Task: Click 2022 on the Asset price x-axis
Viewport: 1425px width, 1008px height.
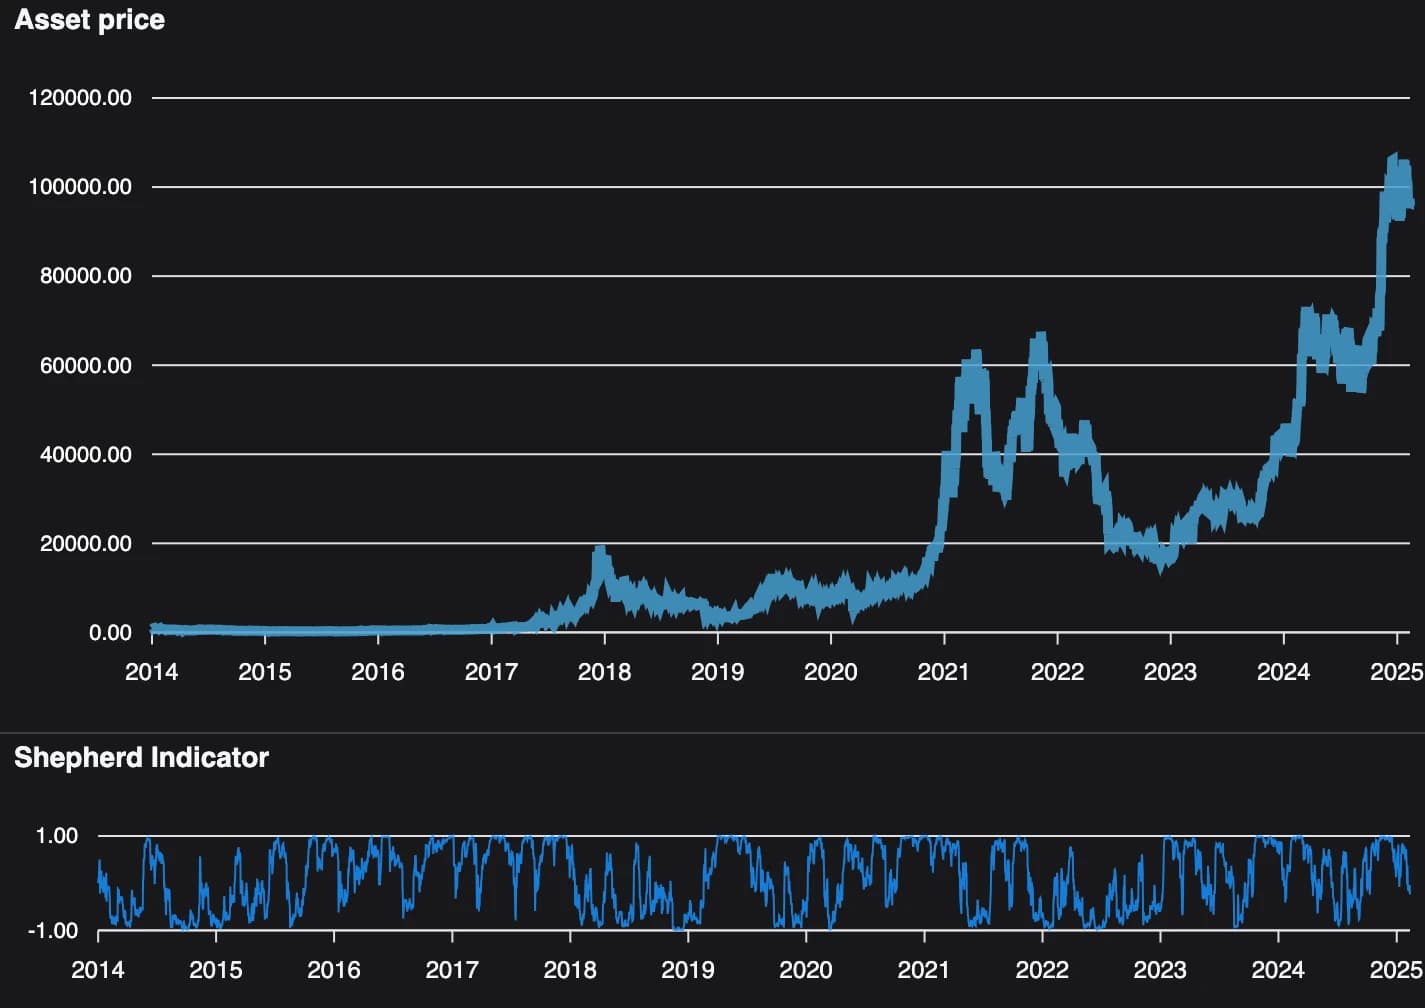Action: click(x=1057, y=672)
